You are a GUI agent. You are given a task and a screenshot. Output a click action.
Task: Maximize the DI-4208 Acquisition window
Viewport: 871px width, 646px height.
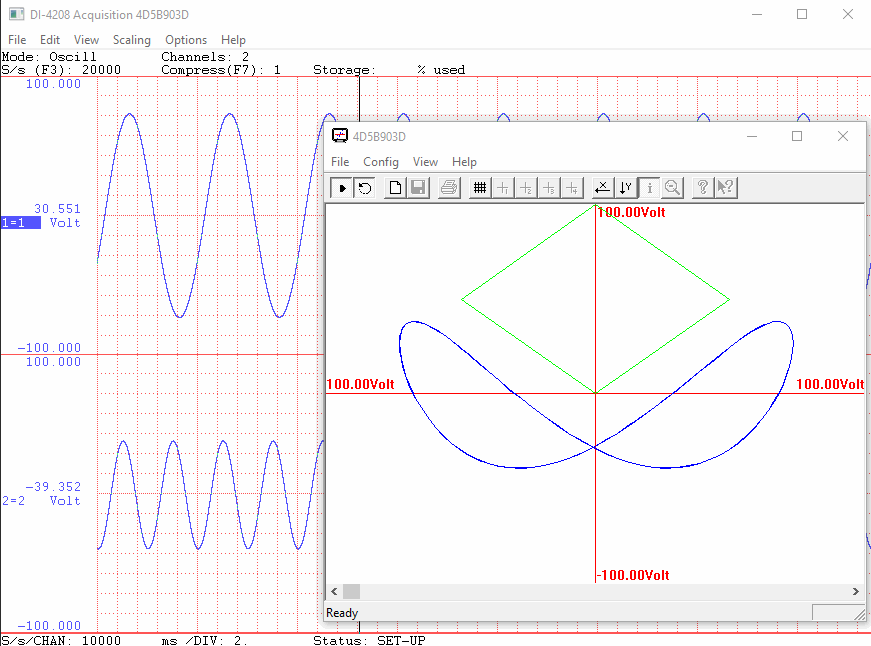(802, 14)
